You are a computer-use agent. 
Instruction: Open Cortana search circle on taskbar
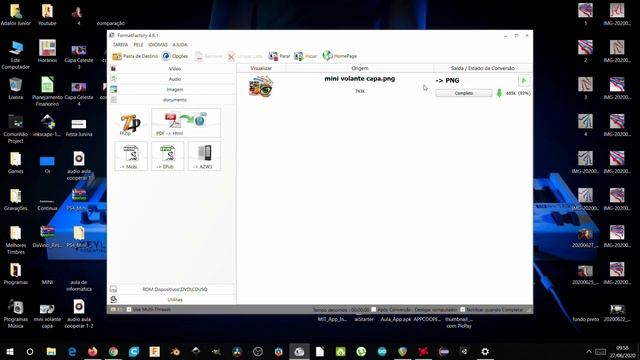click(x=30, y=351)
